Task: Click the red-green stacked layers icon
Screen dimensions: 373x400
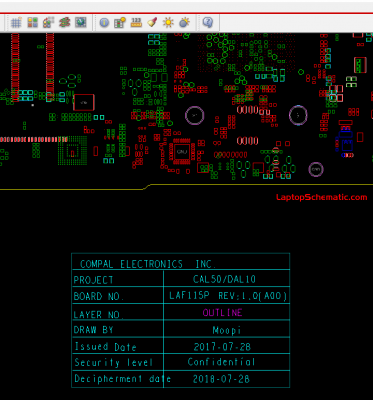Action: tap(64, 23)
